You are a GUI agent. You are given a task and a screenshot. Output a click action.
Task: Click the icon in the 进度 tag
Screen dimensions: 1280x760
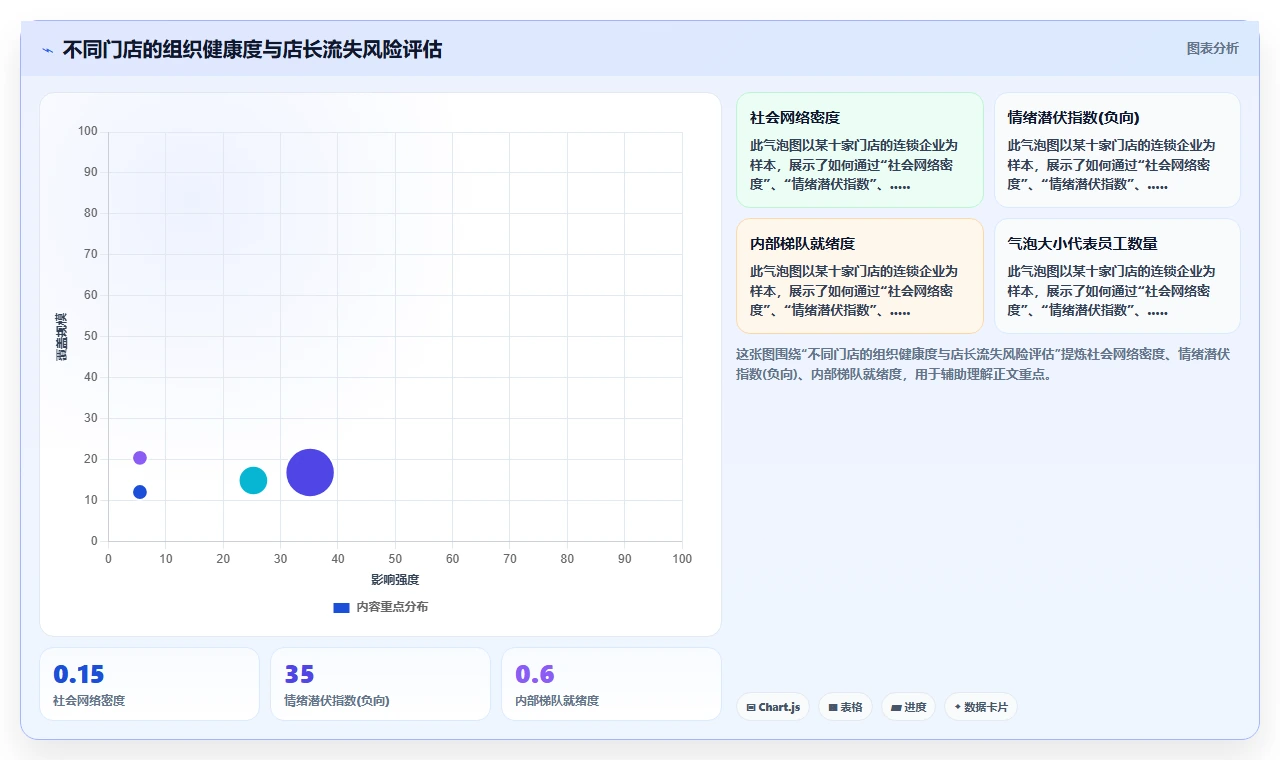point(895,707)
